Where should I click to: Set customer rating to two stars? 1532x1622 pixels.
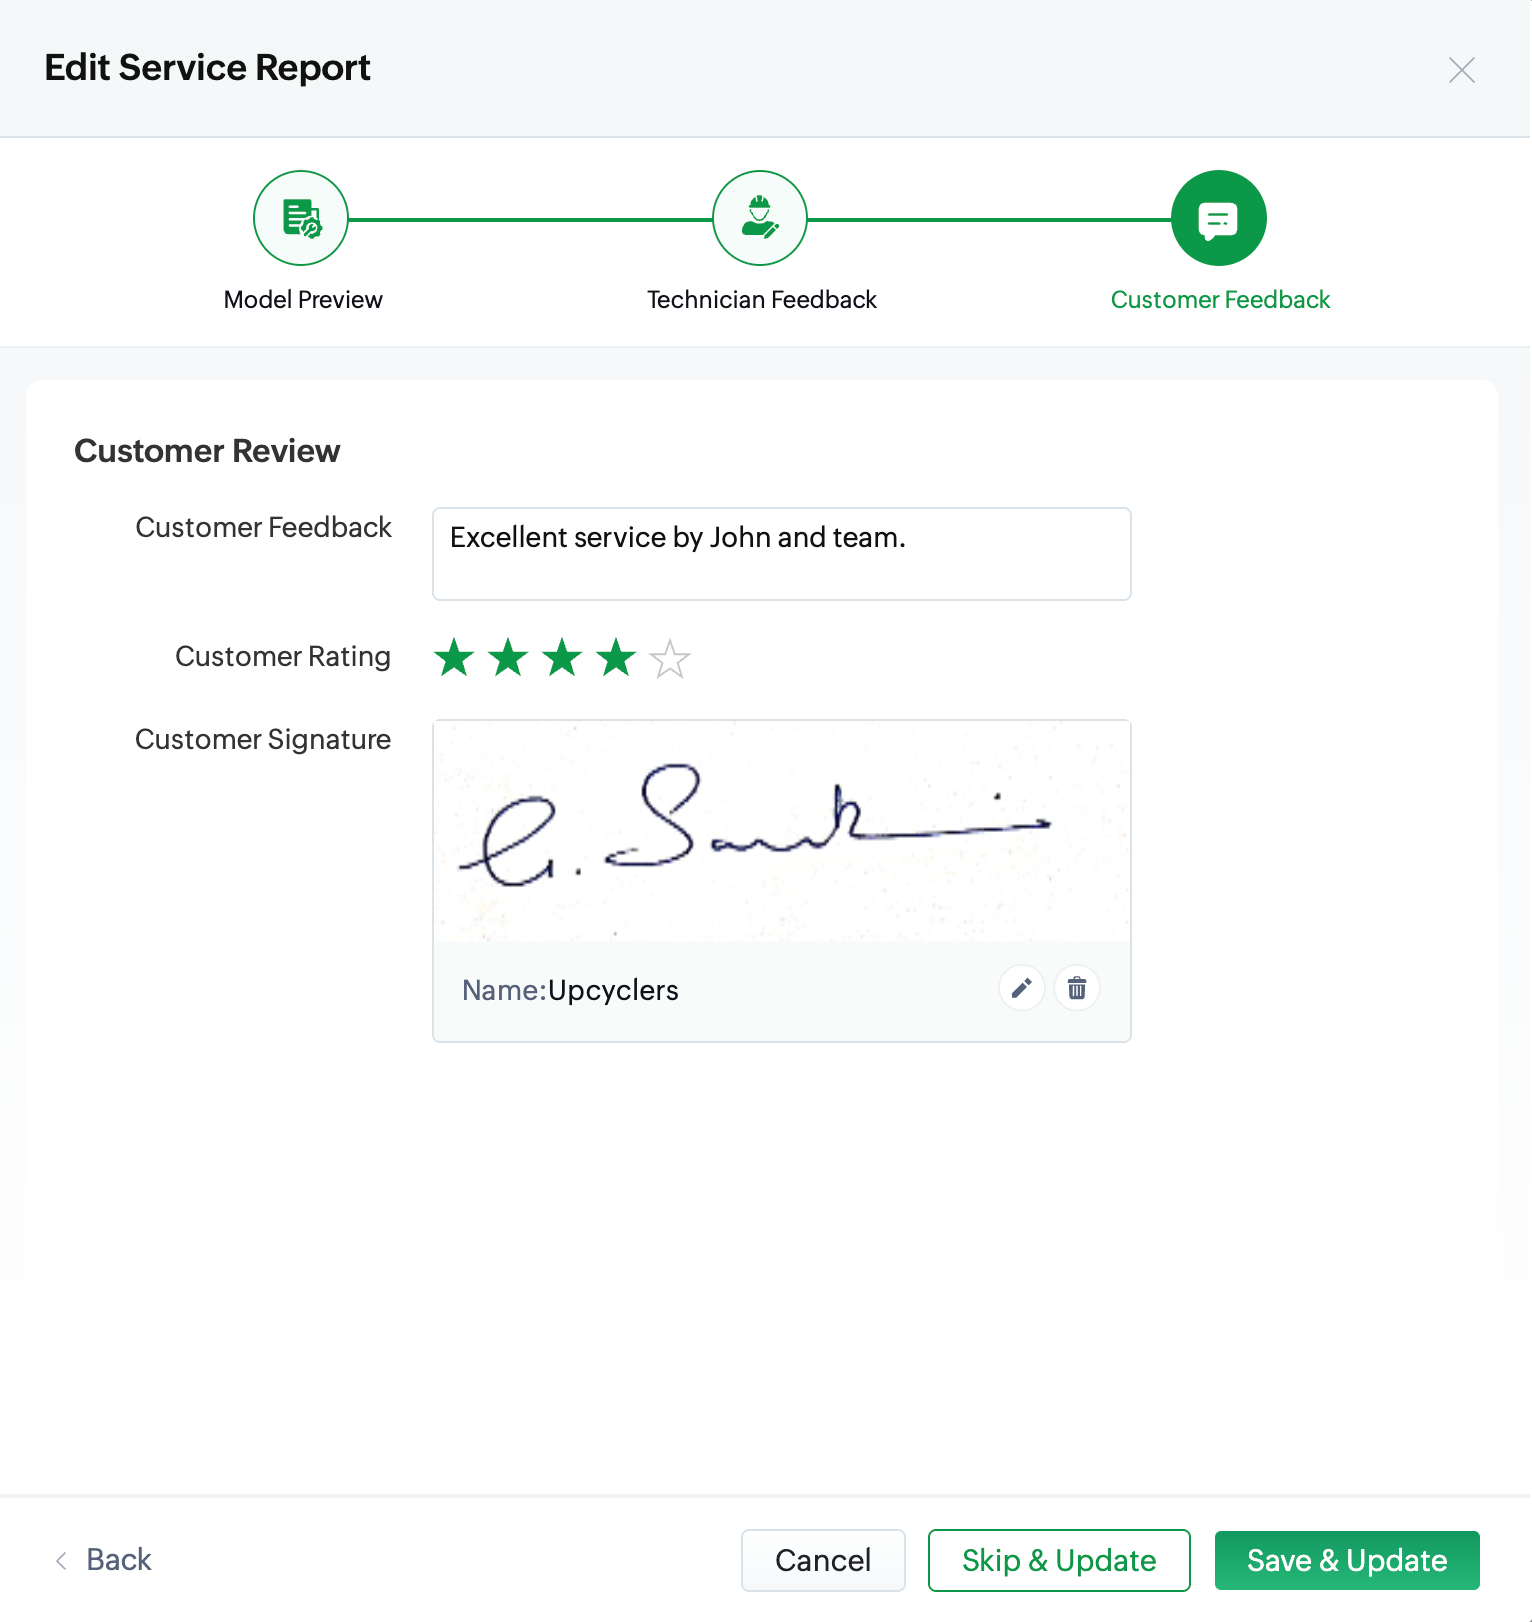click(508, 658)
